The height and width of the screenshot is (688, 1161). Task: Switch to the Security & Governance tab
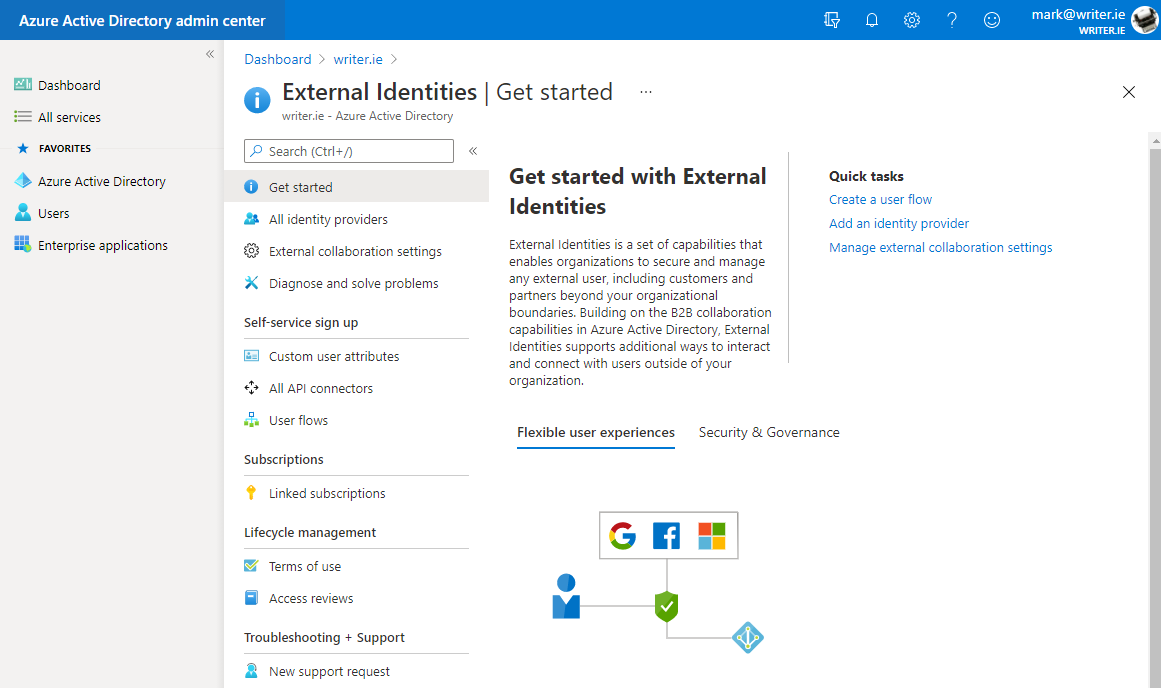[x=769, y=432]
